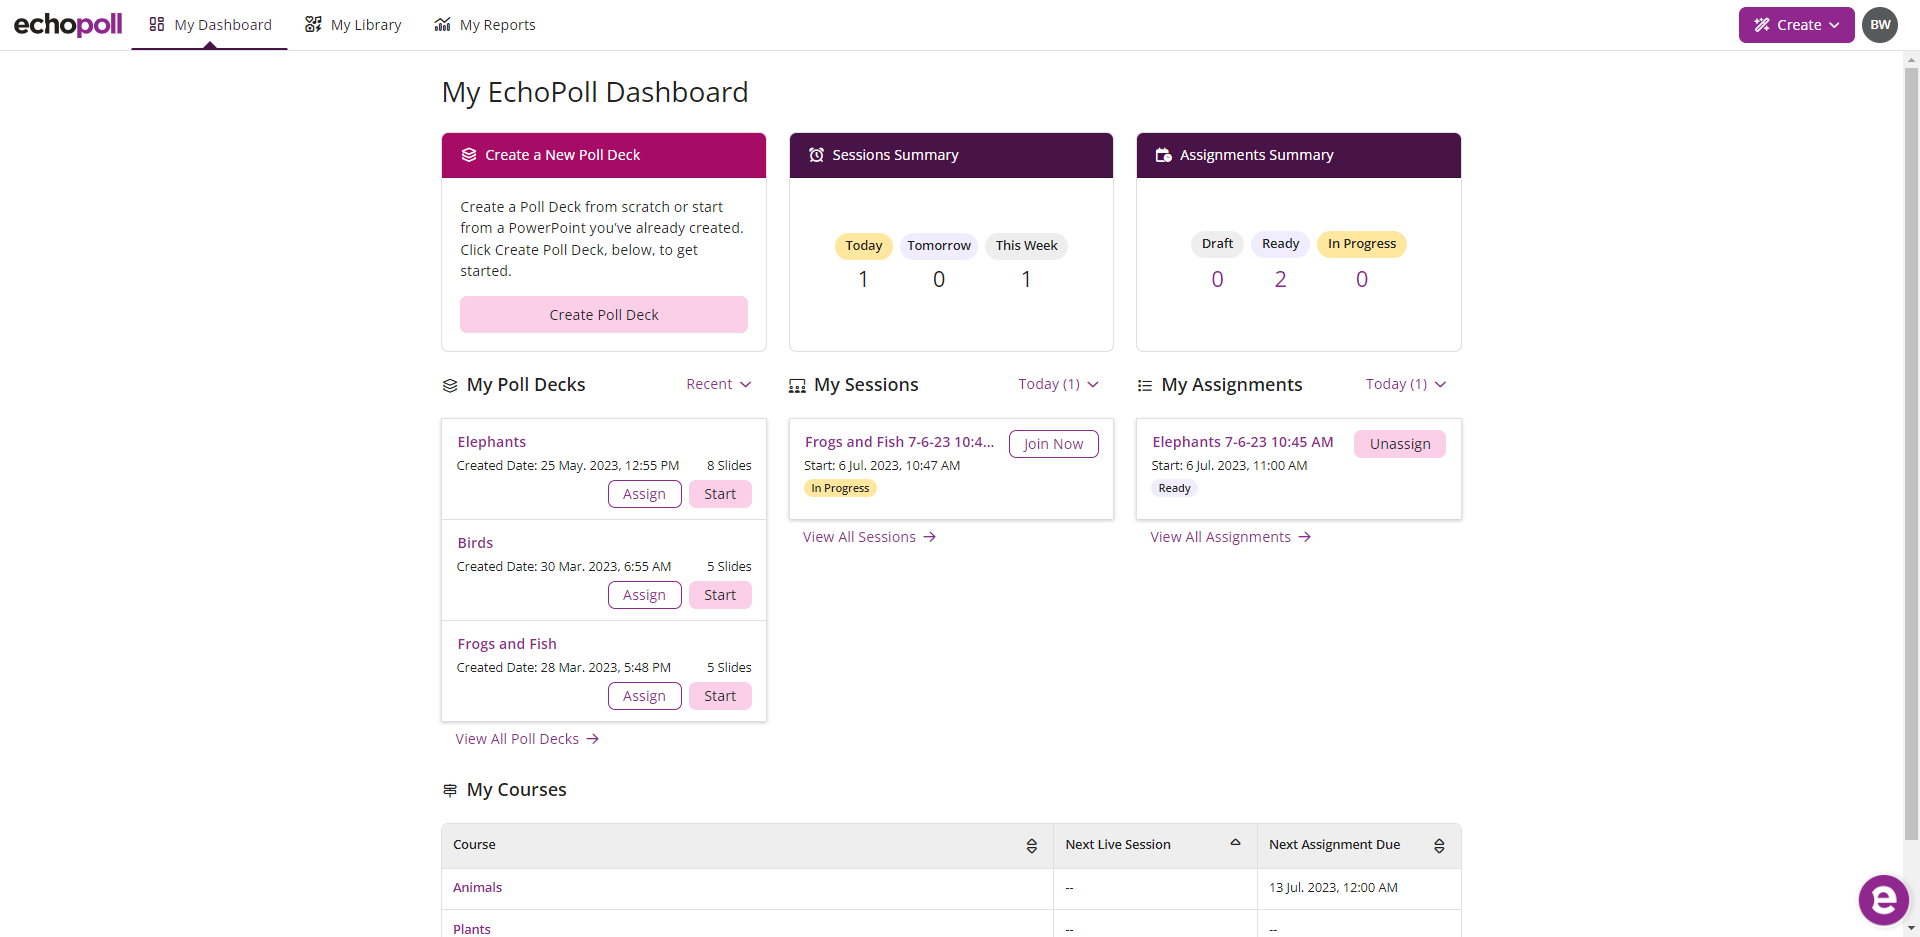The height and width of the screenshot is (937, 1920).
Task: Click the echopoll logo
Action: [x=68, y=24]
